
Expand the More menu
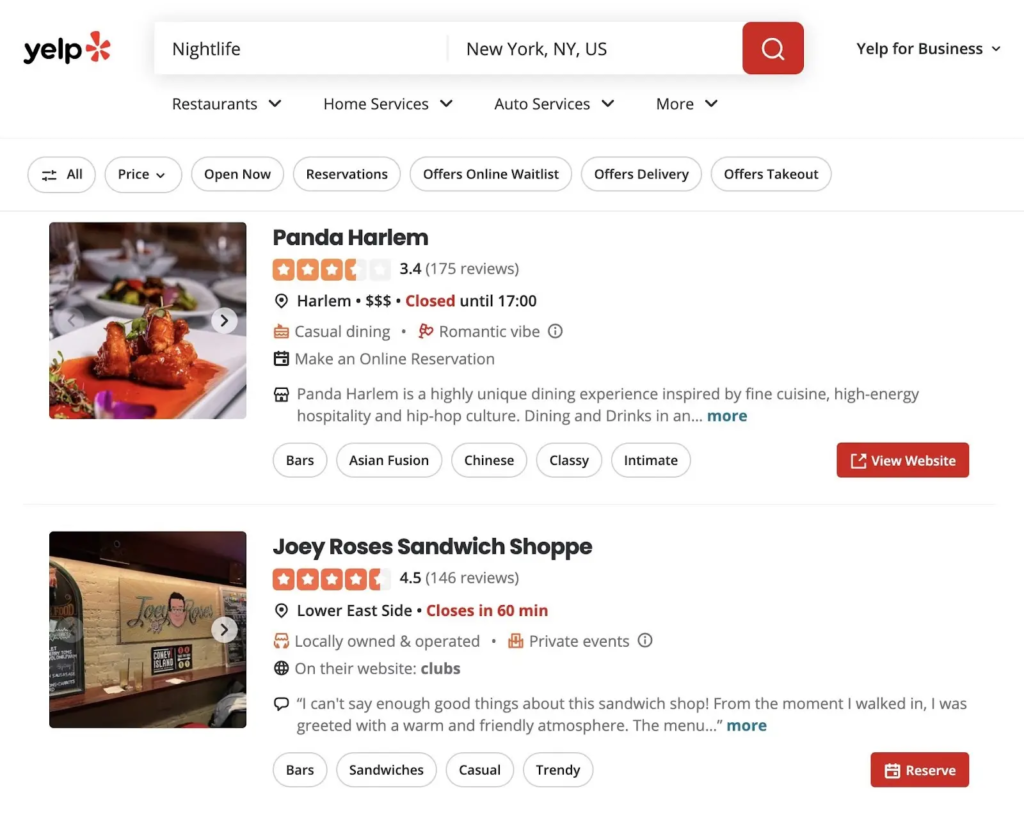(686, 104)
